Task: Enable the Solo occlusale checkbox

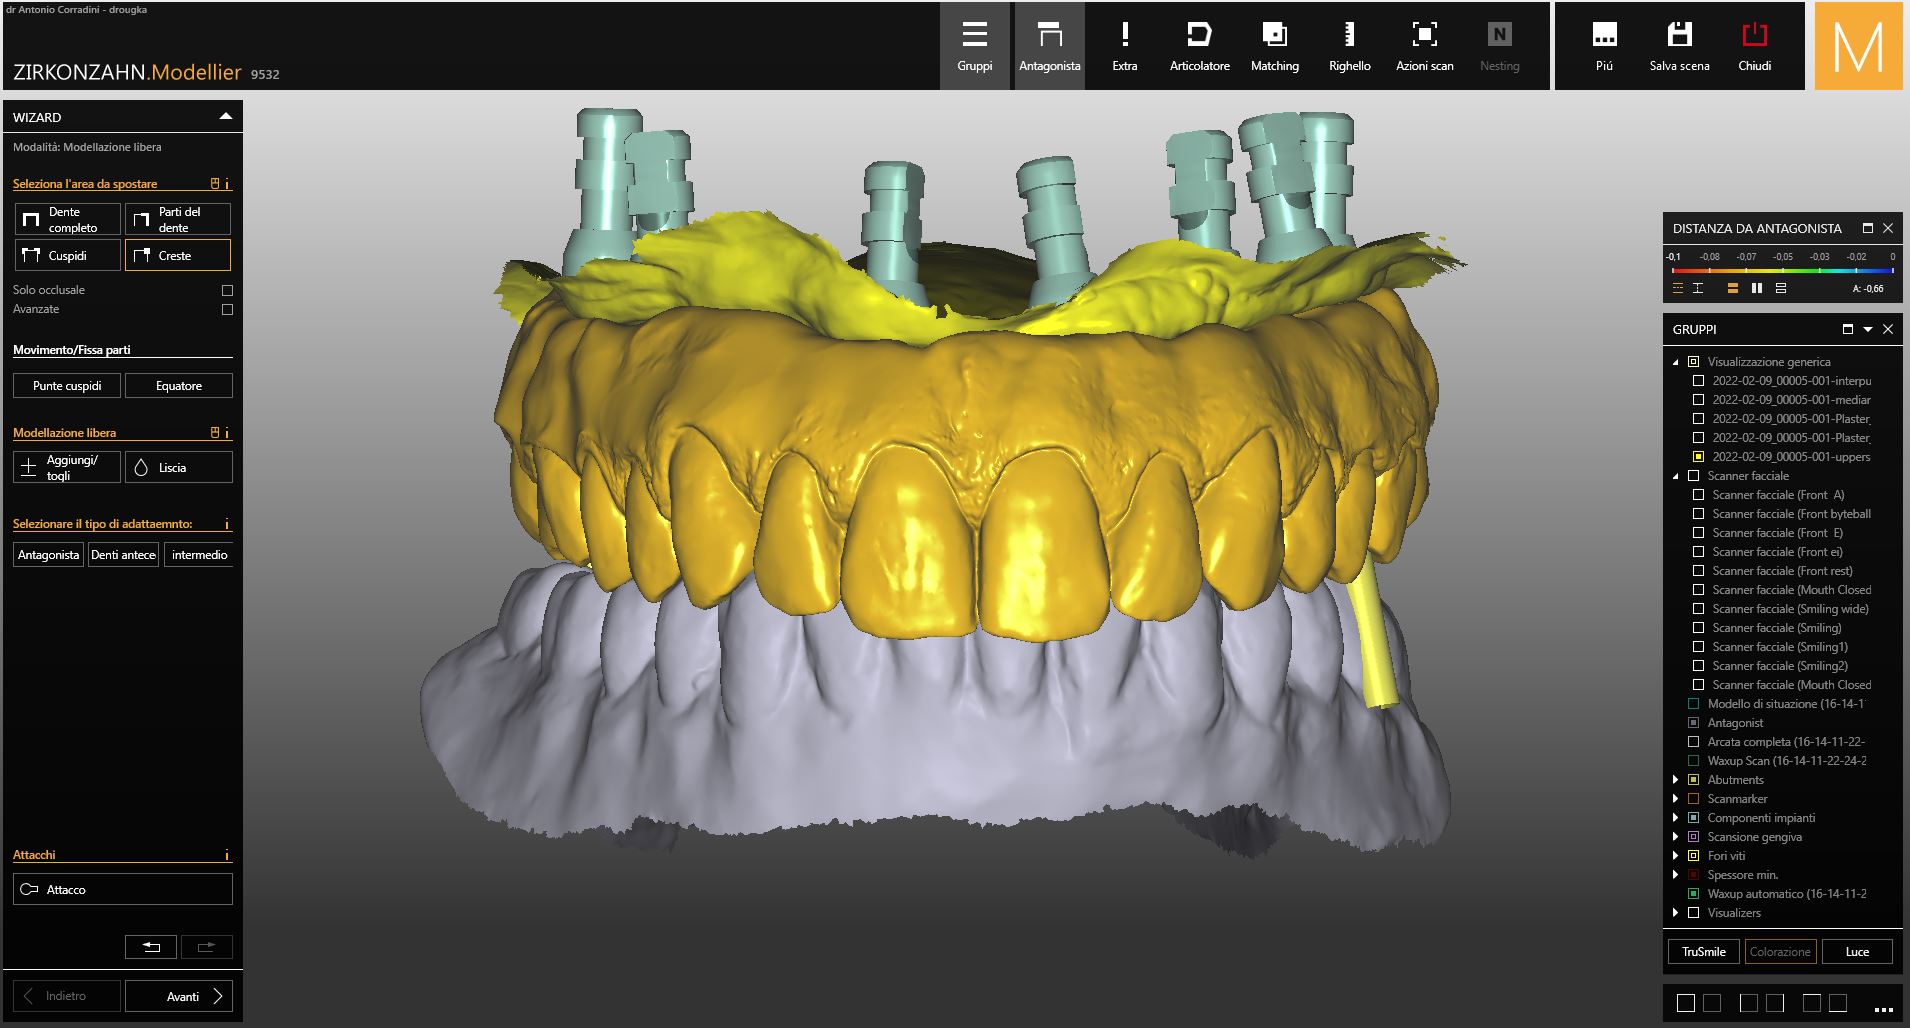Action: (x=227, y=290)
